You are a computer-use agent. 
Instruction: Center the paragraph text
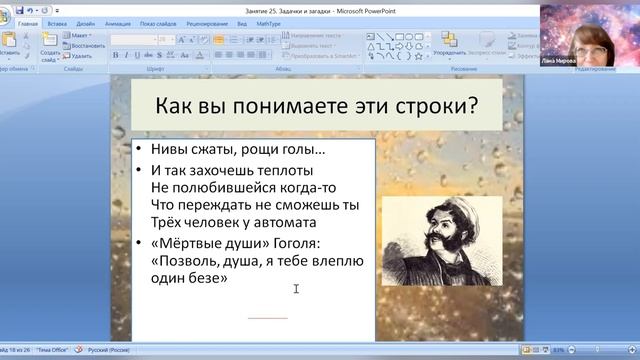(x=229, y=55)
